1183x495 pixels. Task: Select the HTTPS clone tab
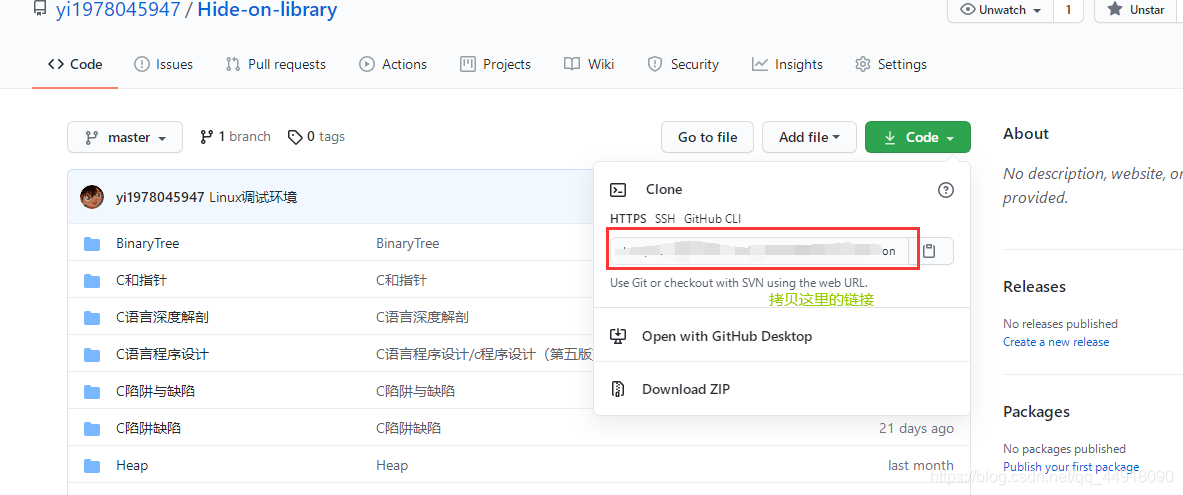pos(628,219)
